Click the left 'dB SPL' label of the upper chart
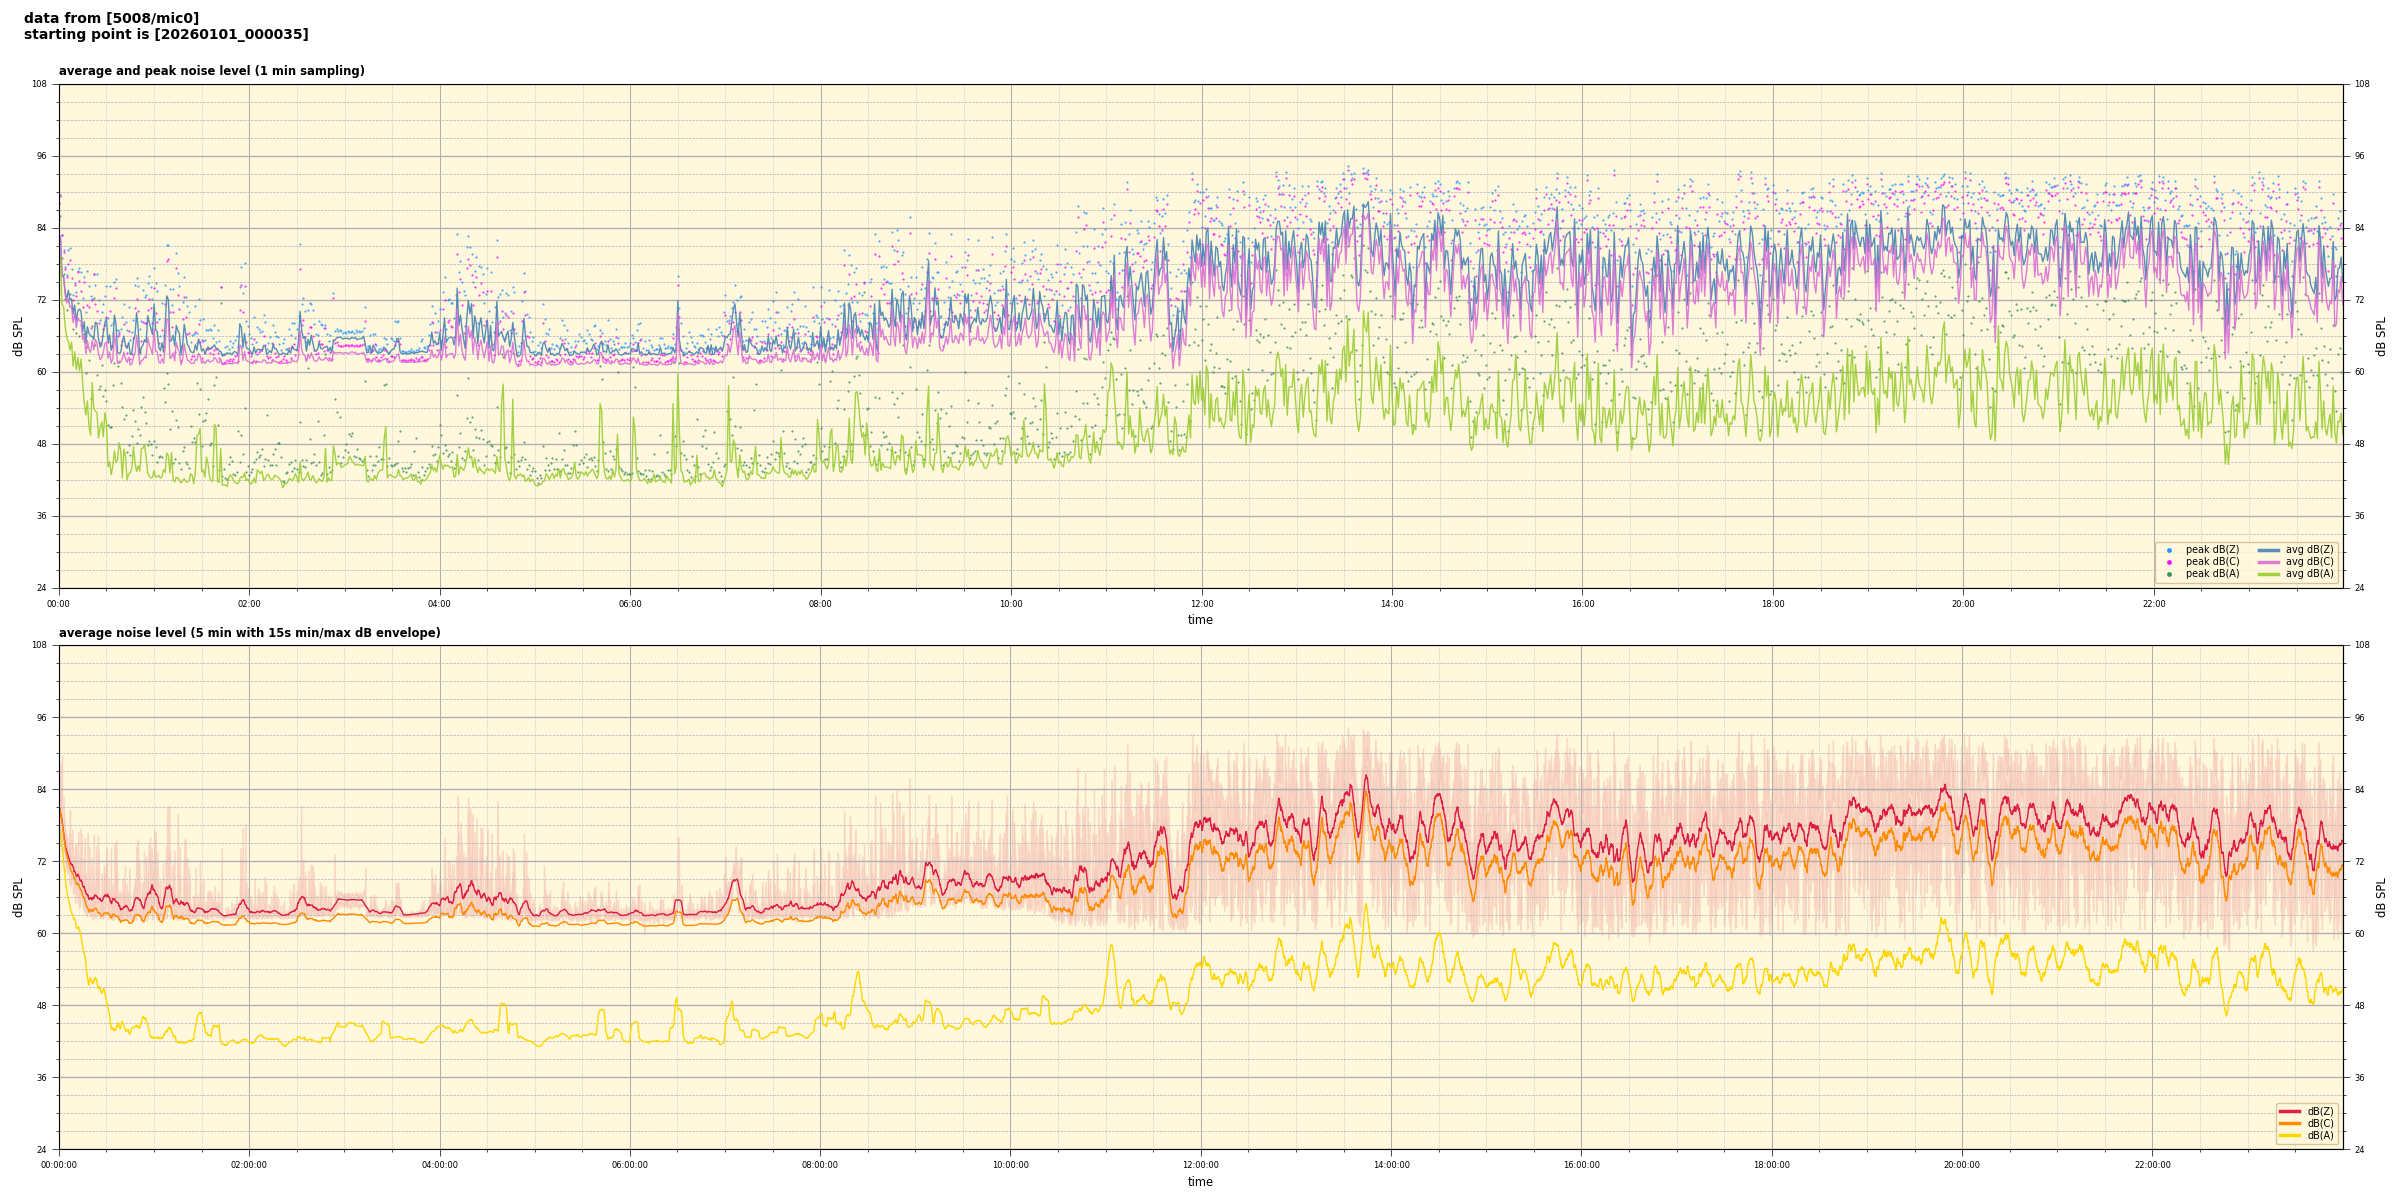 click(18, 336)
